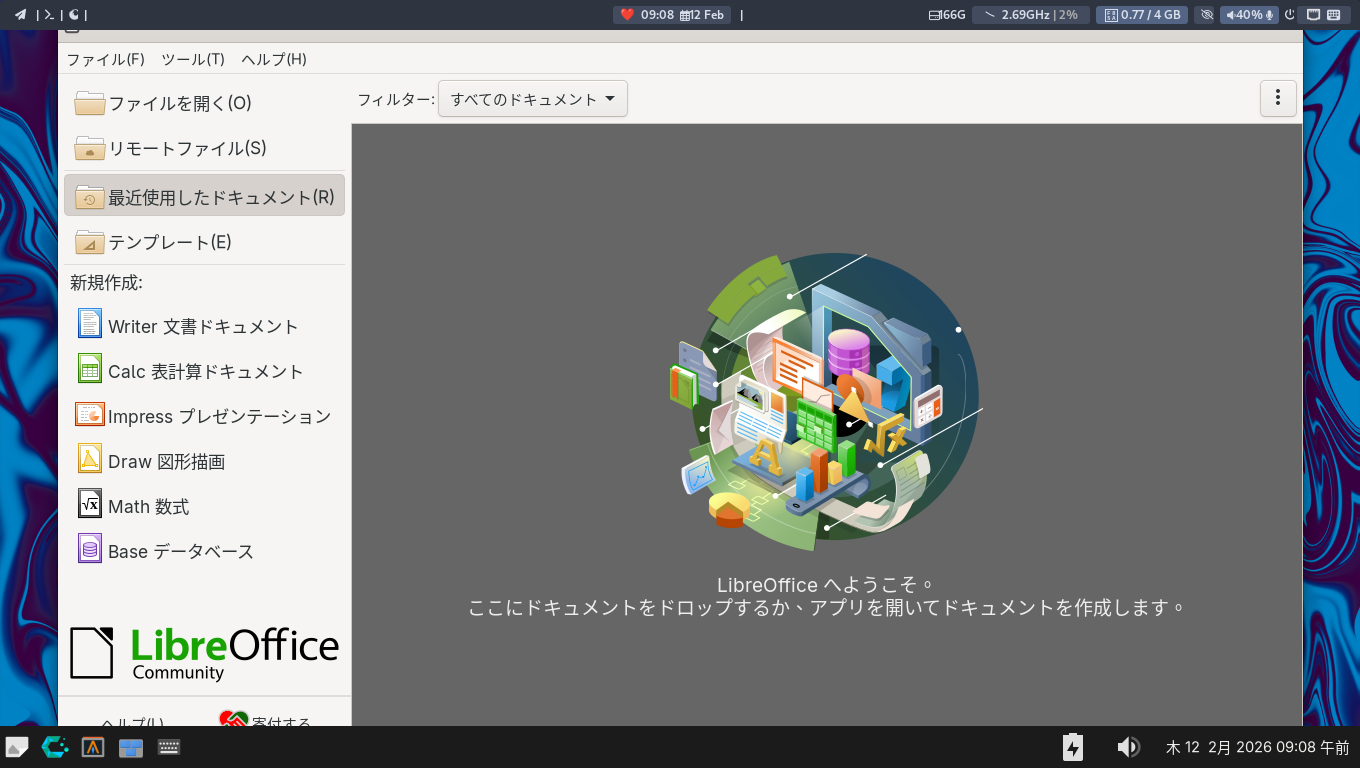Open the Writer 文書ドキュメント icon
1360x768 pixels.
[90, 324]
